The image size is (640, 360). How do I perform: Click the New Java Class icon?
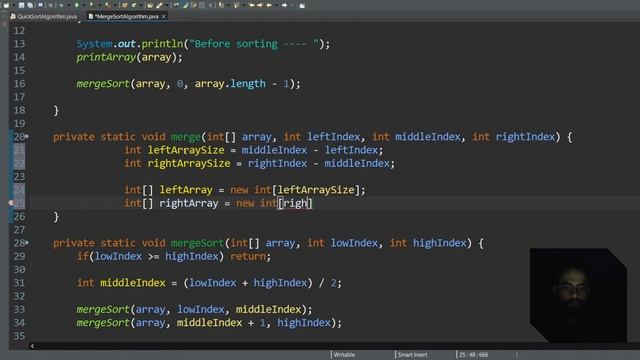pyautogui.click(x=133, y=5)
